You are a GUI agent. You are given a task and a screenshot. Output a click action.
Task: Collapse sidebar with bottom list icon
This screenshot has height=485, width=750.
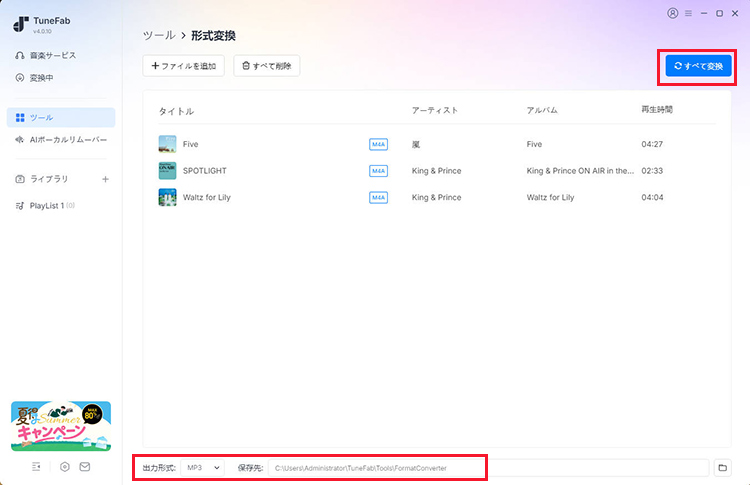[36, 466]
